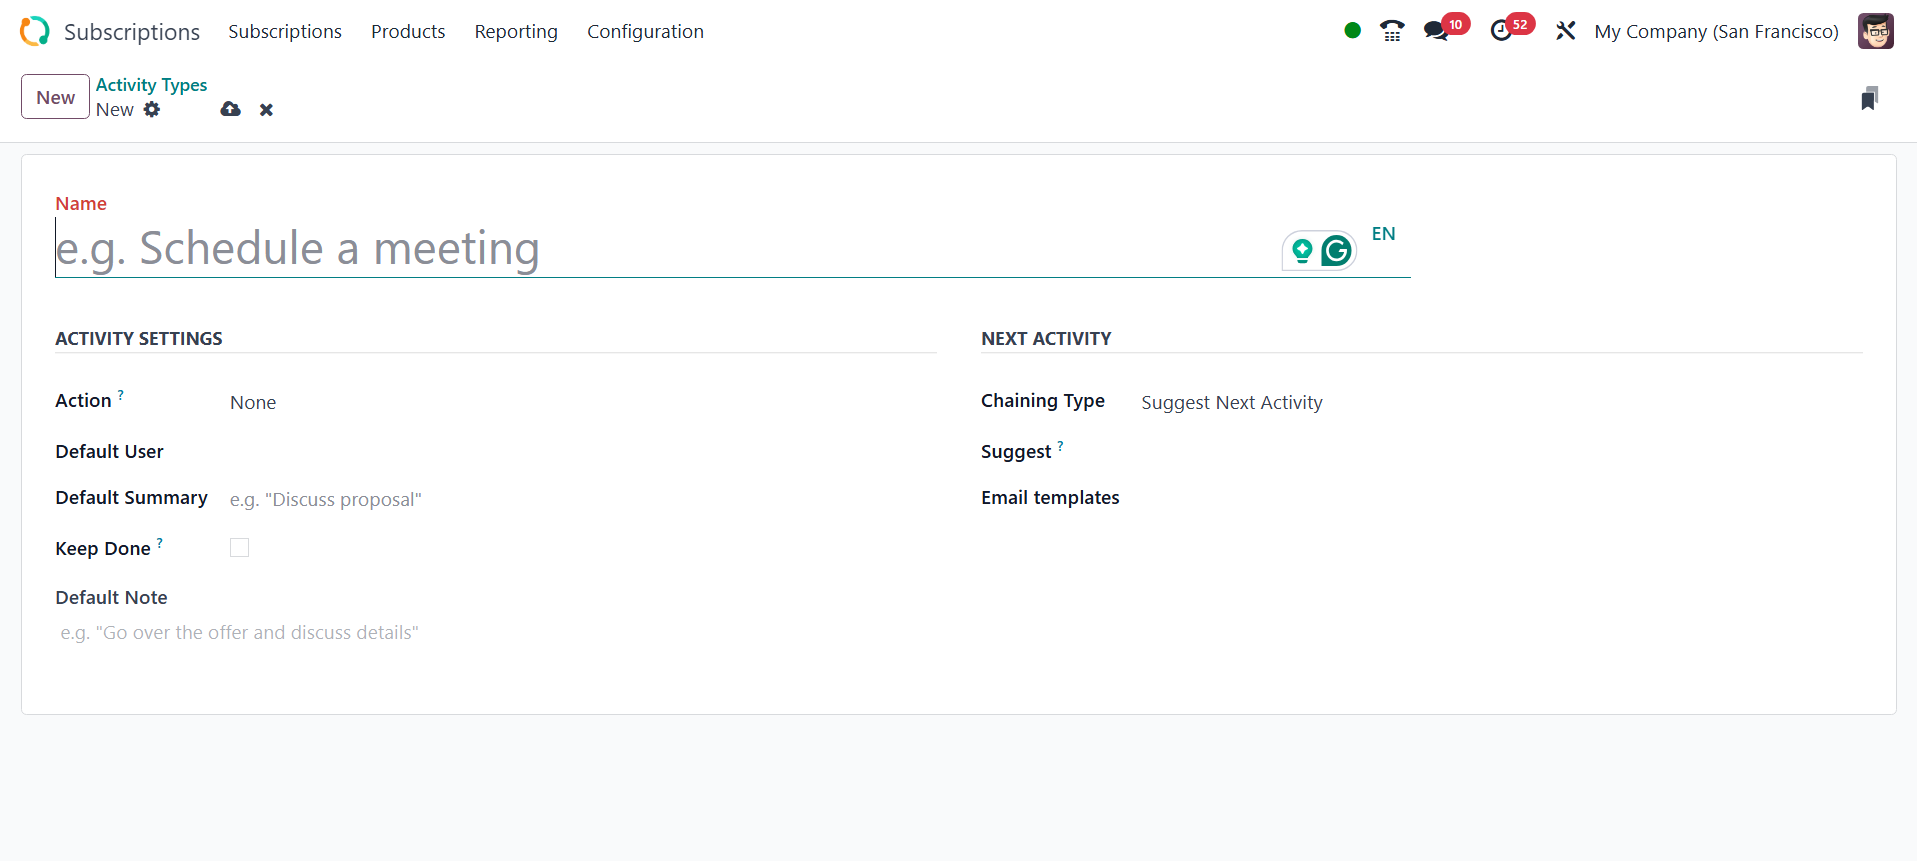The height and width of the screenshot is (861, 1917).
Task: Click the bookmark icon at top right
Action: (x=1869, y=98)
